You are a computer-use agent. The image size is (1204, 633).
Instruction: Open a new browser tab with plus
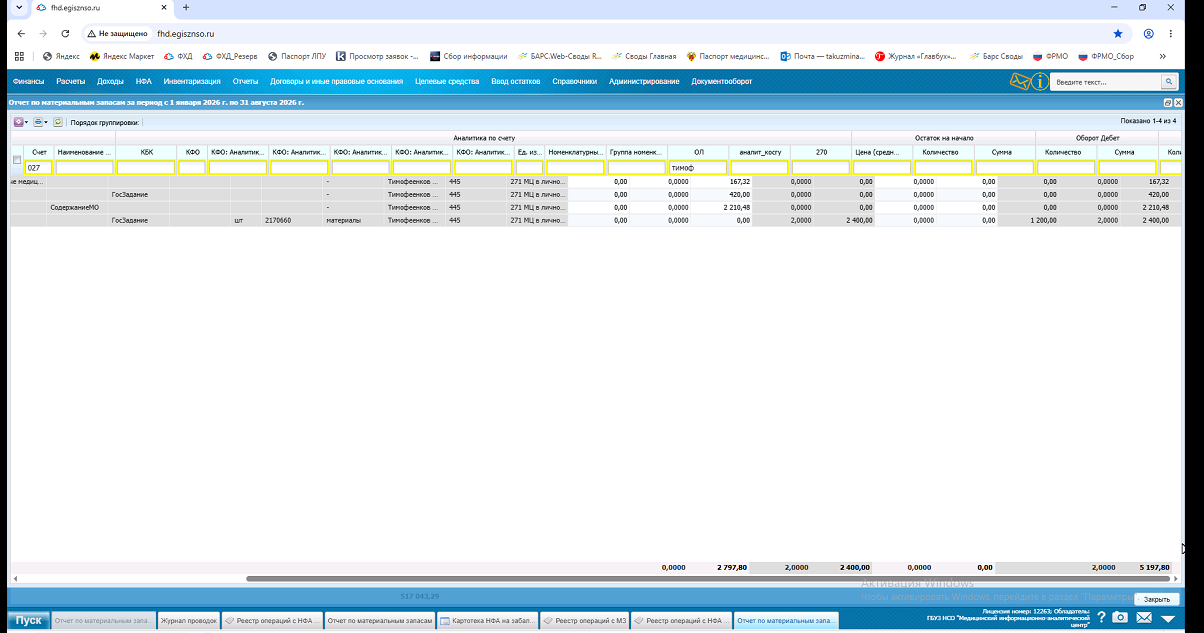pos(186,8)
